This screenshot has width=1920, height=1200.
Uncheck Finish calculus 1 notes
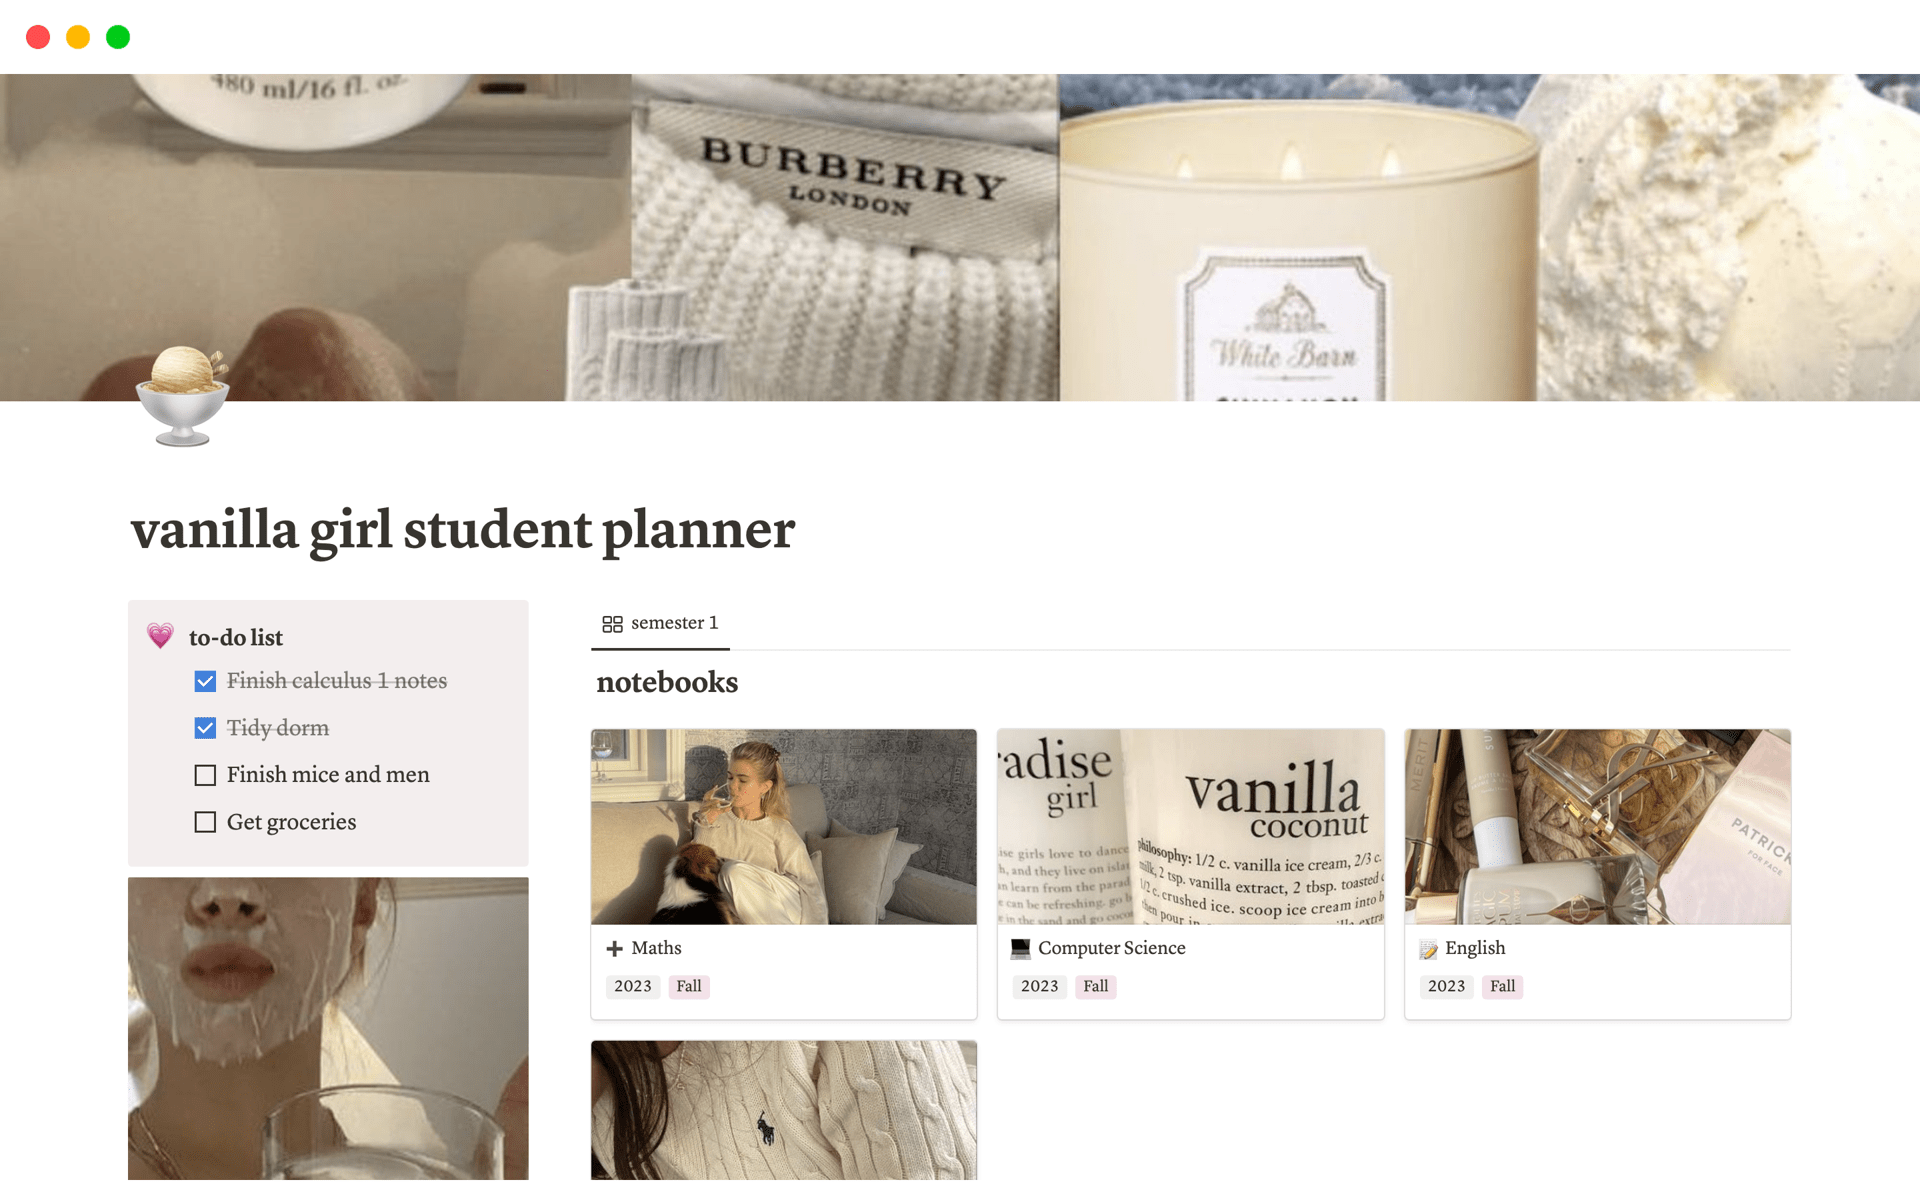point(205,681)
